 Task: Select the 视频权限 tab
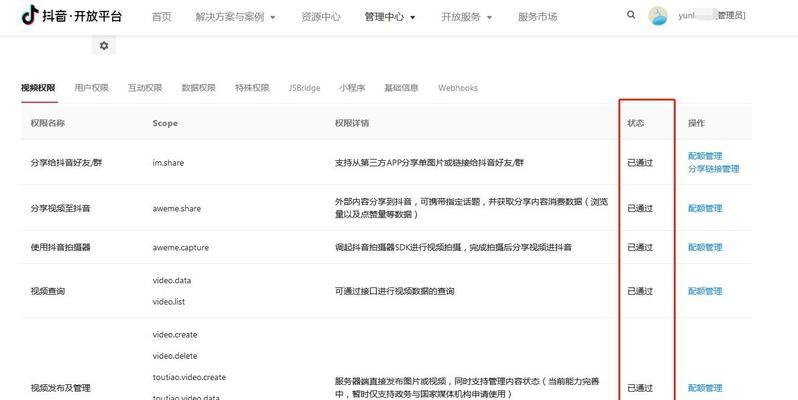coord(38,88)
